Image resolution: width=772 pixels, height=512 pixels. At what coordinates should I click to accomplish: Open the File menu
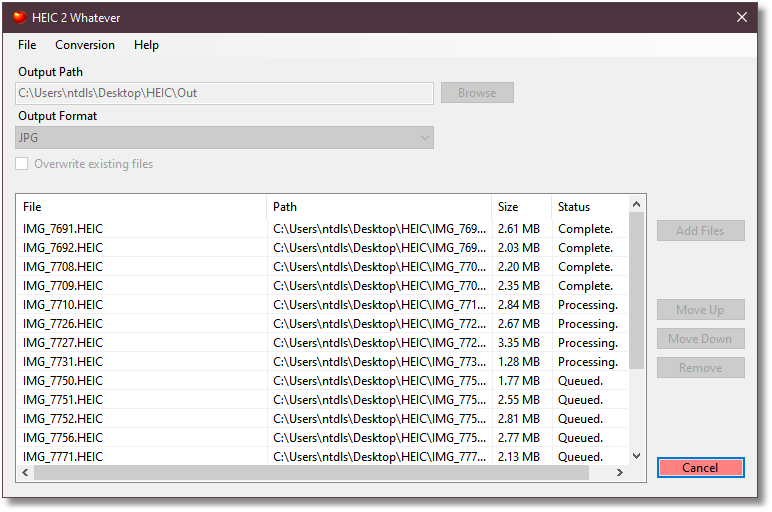click(x=27, y=45)
